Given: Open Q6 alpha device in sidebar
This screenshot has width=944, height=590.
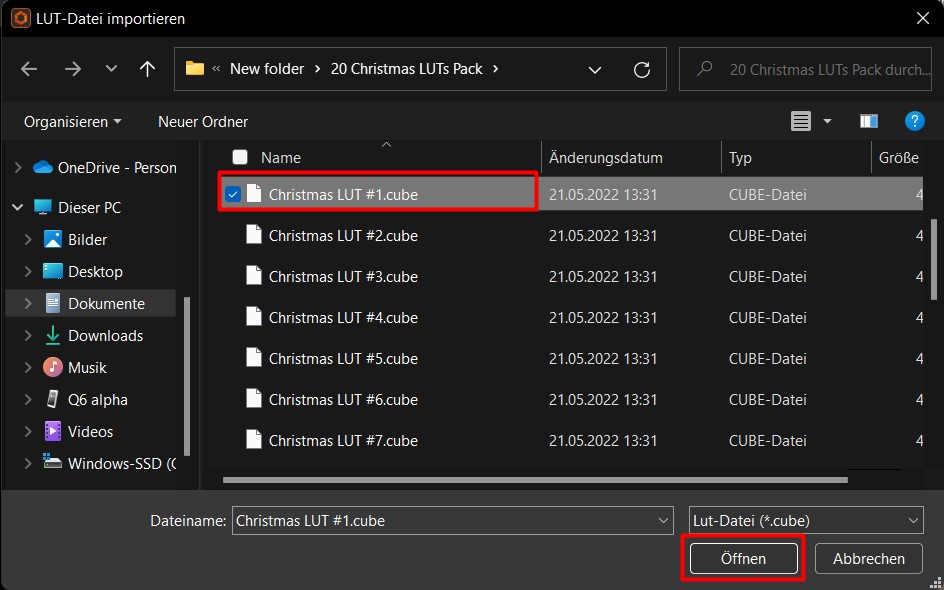Looking at the screenshot, I should point(86,399).
